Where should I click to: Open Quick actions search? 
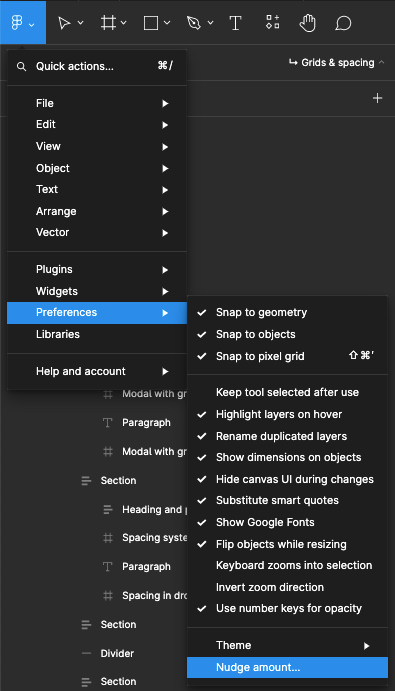(97, 67)
